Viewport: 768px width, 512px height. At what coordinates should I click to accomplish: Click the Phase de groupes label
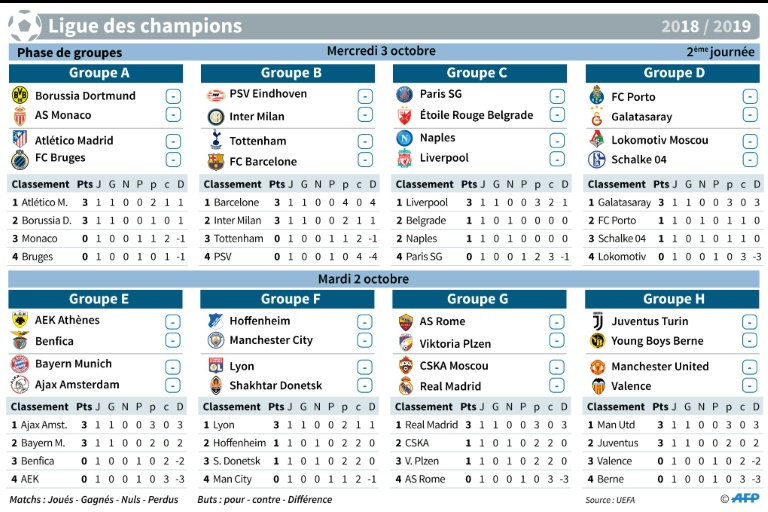(69, 52)
